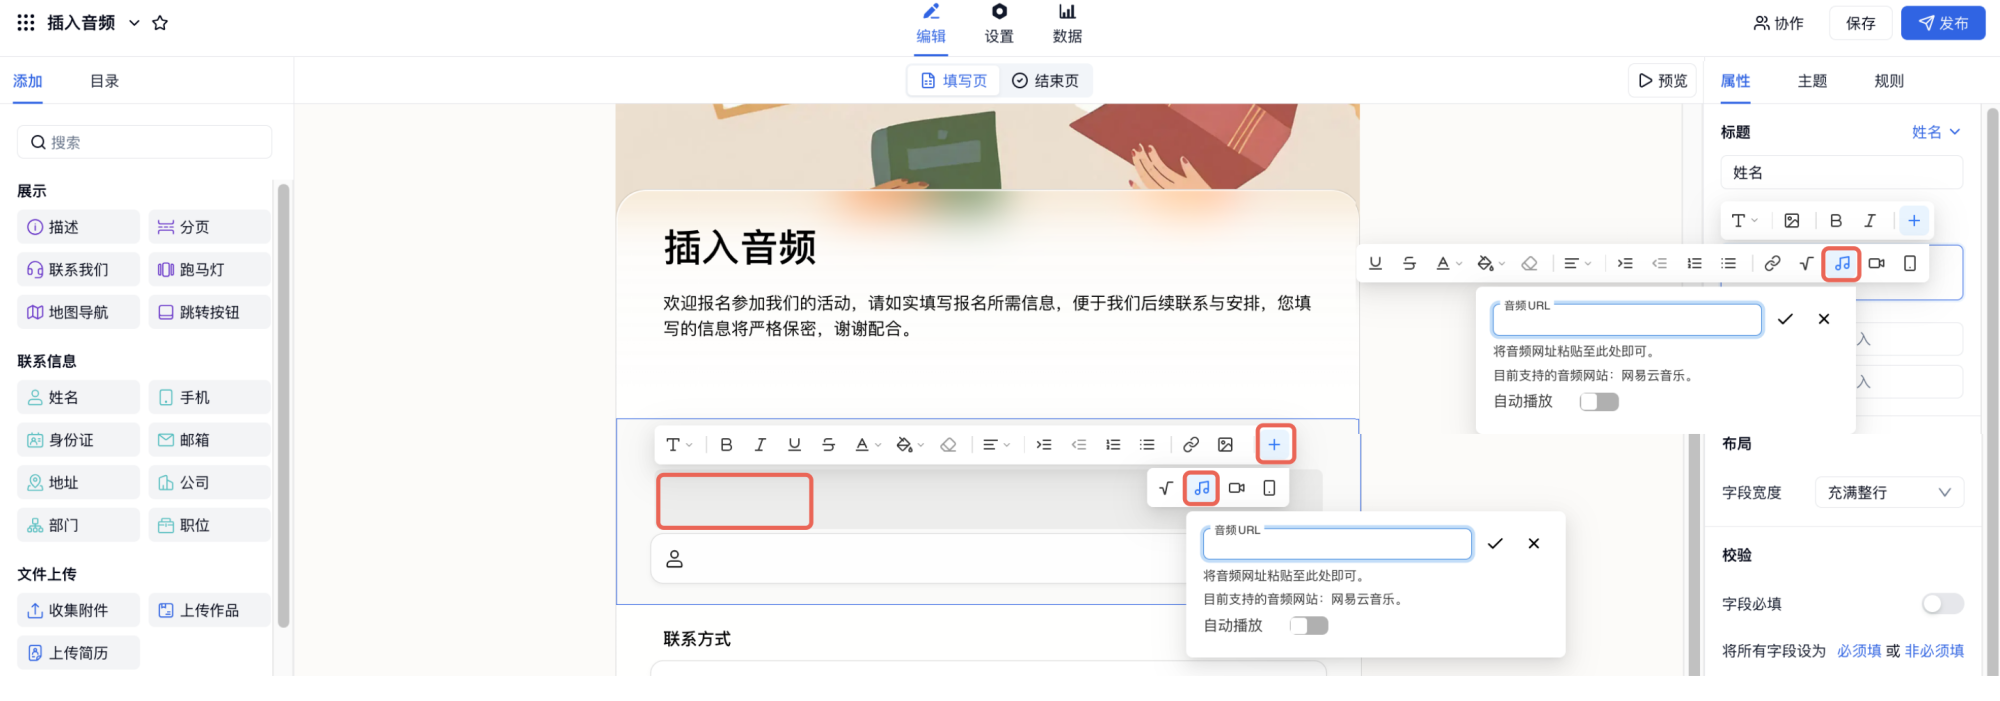
Task: Open the 插入音频 title dropdown arrow
Action: (x=134, y=23)
